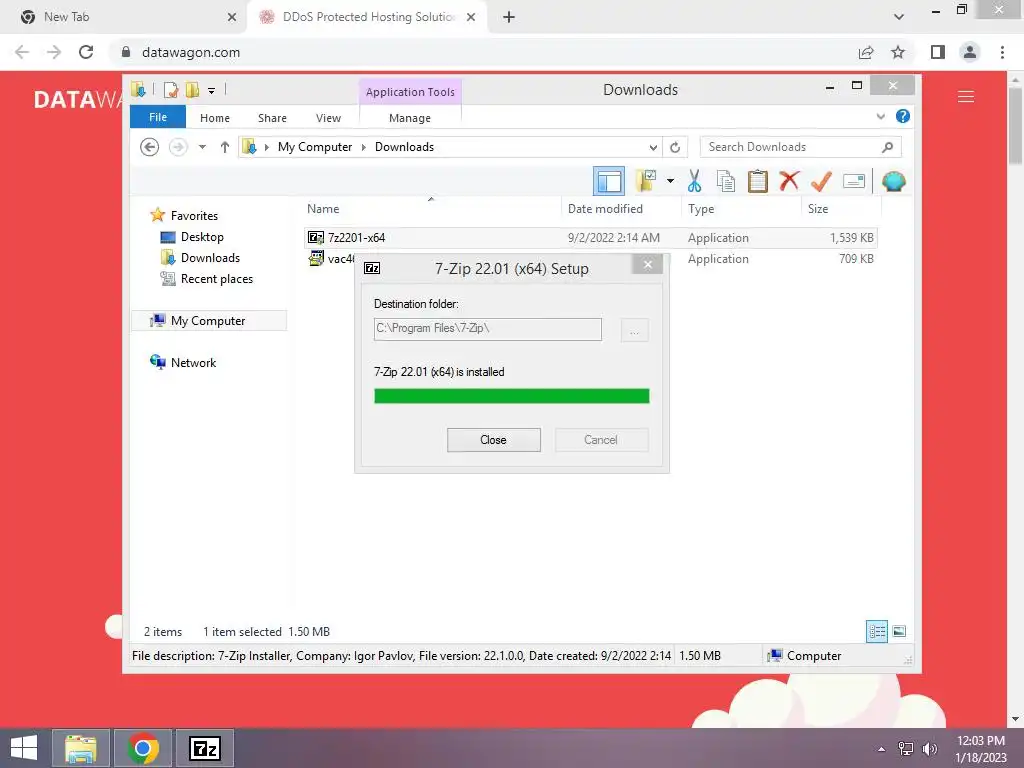Bookmark this page with star icon
Image resolution: width=1024 pixels, height=768 pixels.
898,52
